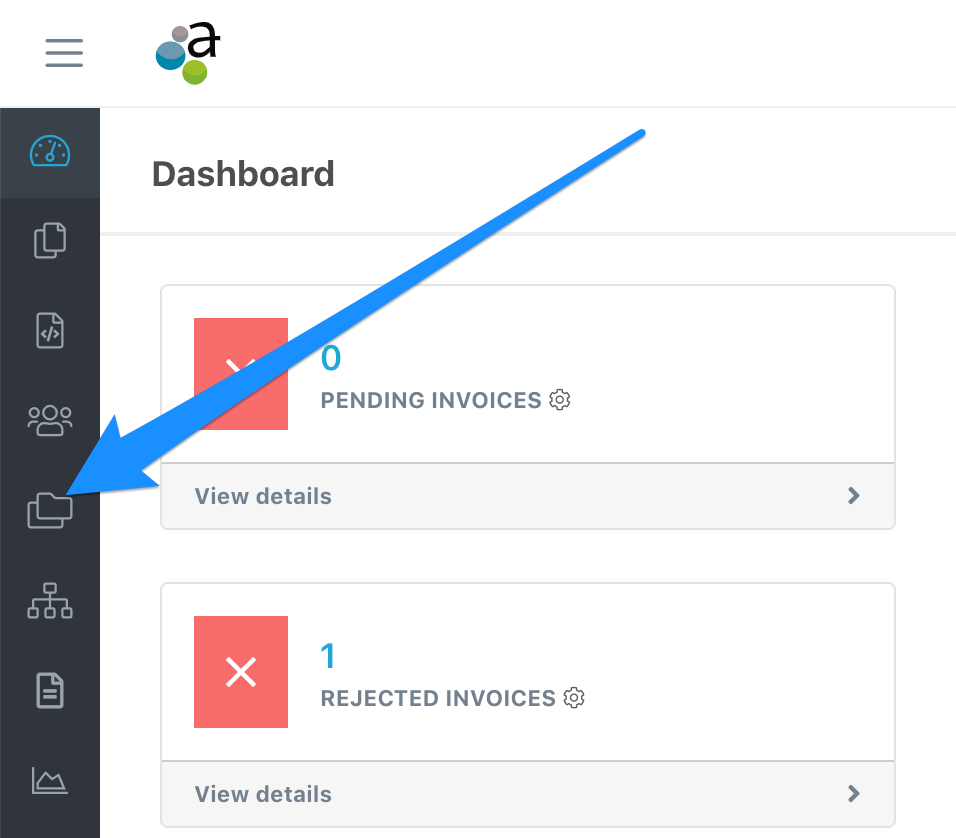Open Rejected Invoices gear settings
This screenshot has height=838, width=956.
[x=574, y=697]
